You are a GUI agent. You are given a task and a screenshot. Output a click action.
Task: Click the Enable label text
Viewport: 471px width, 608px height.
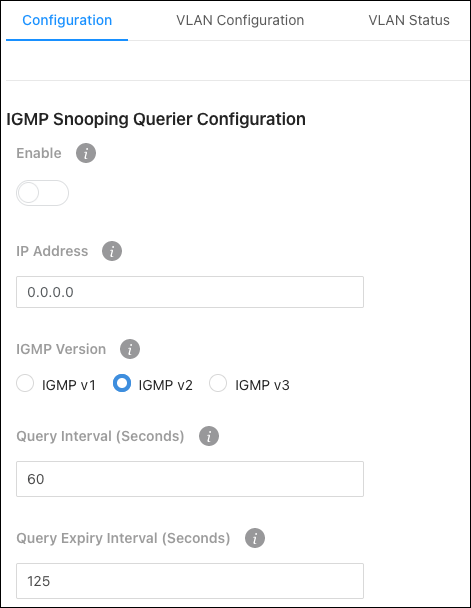(x=39, y=153)
